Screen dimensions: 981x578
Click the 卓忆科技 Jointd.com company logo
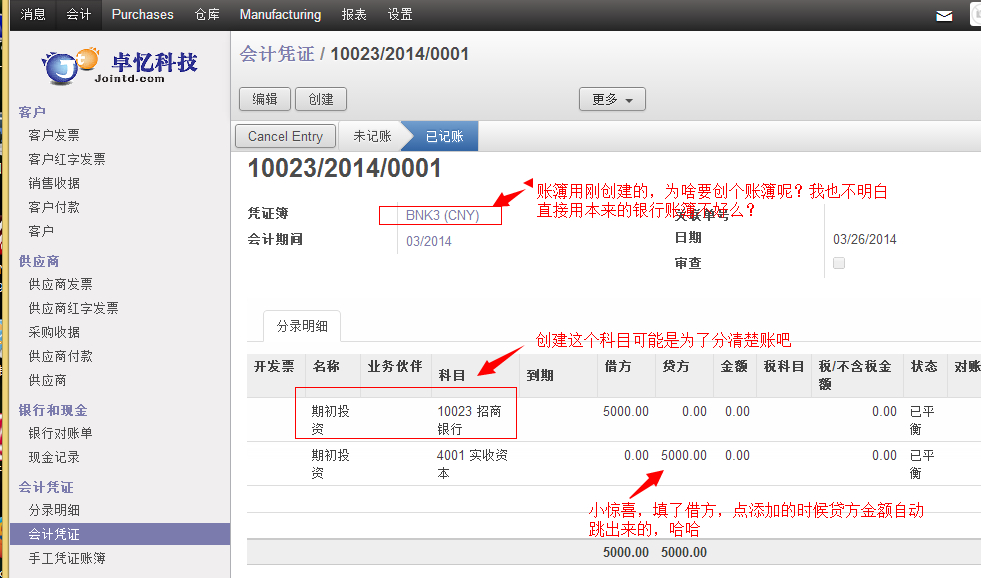(120, 65)
